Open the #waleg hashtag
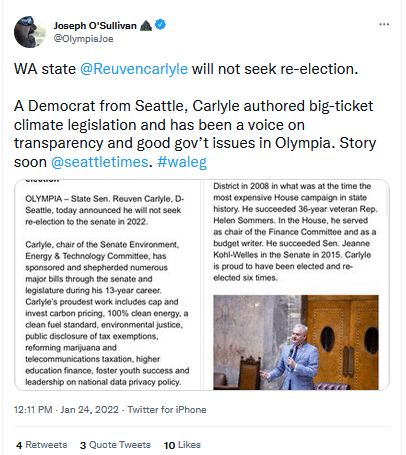Screen dimensions: 406x455 tap(182, 162)
